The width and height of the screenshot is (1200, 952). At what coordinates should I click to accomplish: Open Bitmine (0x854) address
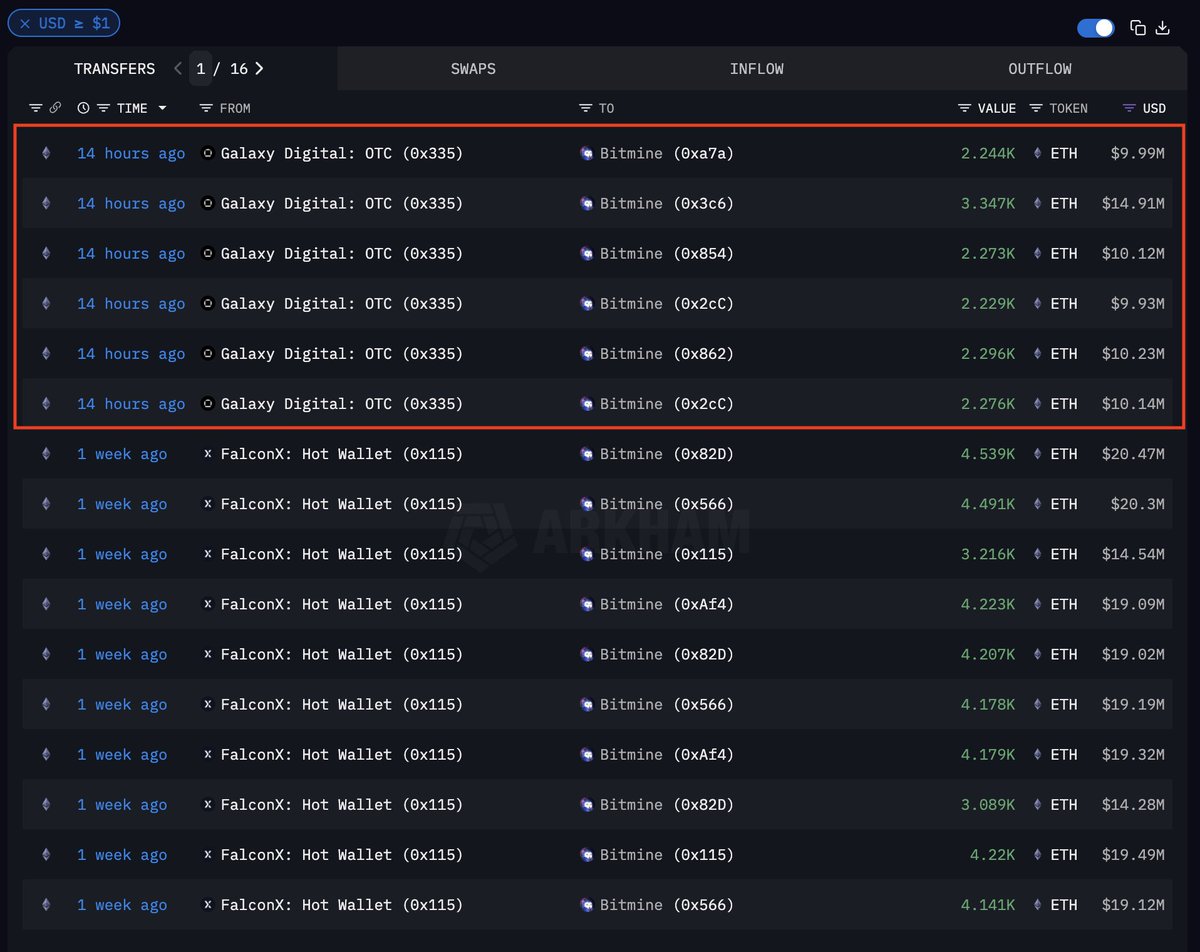pos(667,253)
